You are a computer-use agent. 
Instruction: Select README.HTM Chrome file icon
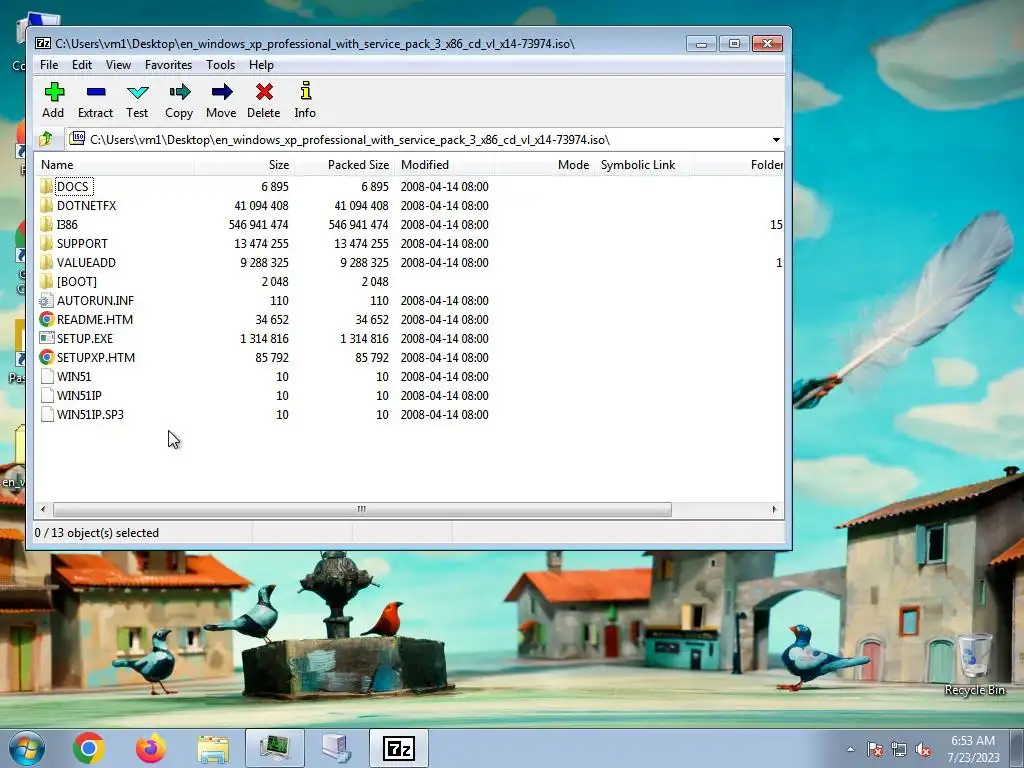46,319
